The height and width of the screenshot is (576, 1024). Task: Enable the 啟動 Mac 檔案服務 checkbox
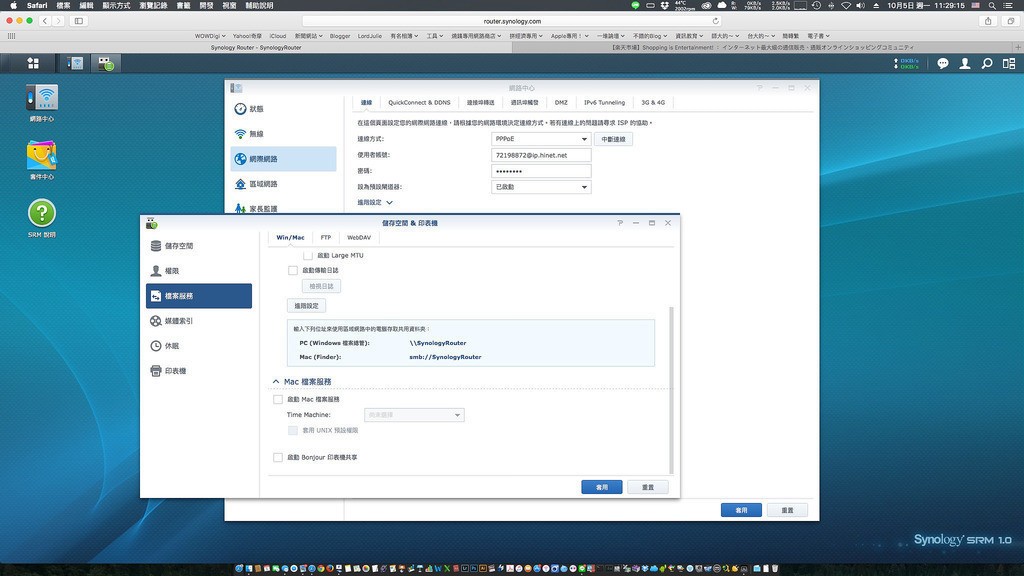[x=278, y=399]
